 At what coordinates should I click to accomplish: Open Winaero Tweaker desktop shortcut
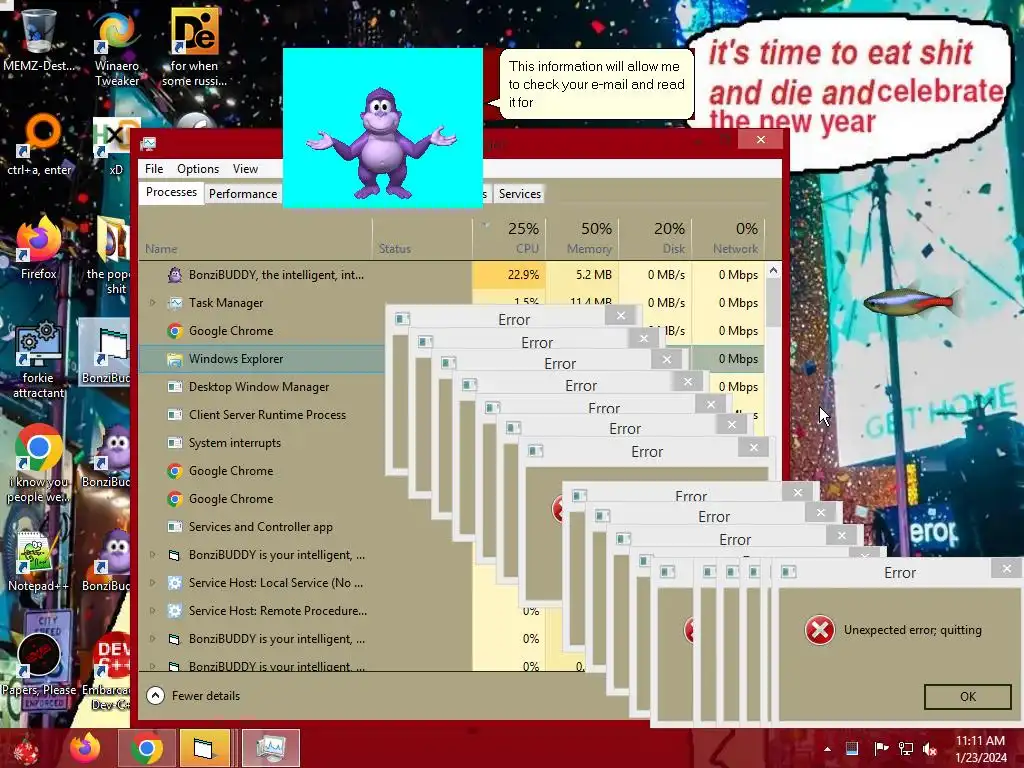click(116, 47)
